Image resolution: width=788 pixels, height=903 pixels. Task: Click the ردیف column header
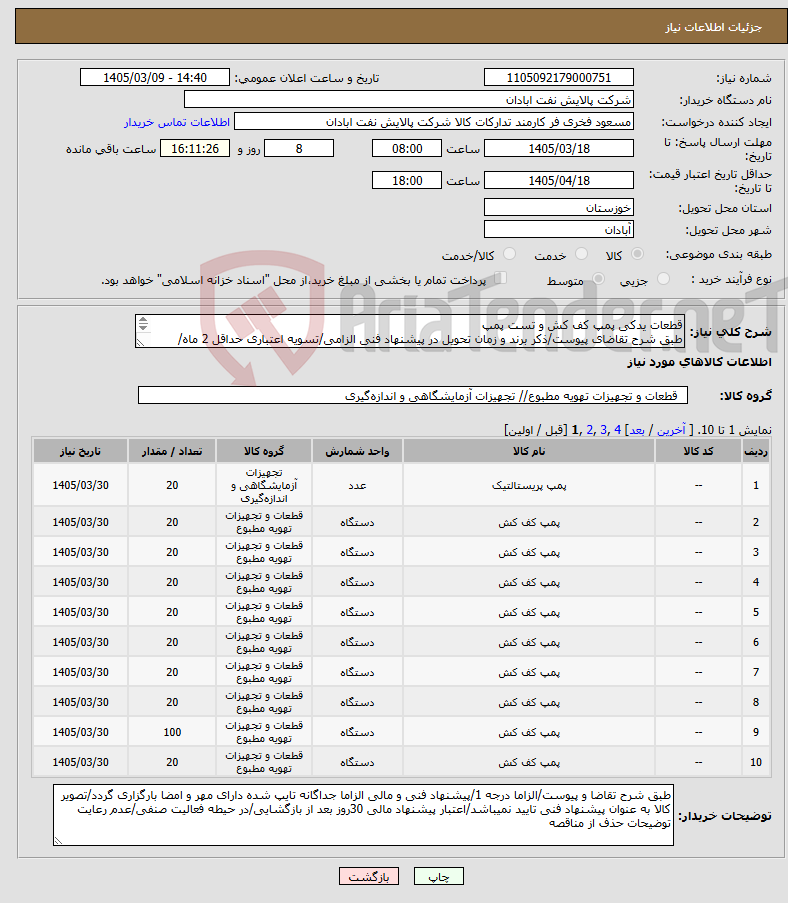[x=756, y=451]
